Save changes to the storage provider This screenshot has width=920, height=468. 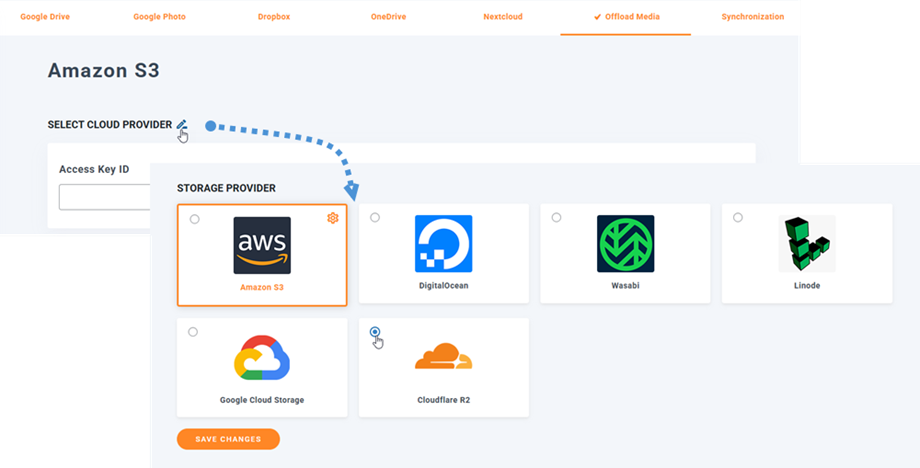pyautogui.click(x=228, y=439)
